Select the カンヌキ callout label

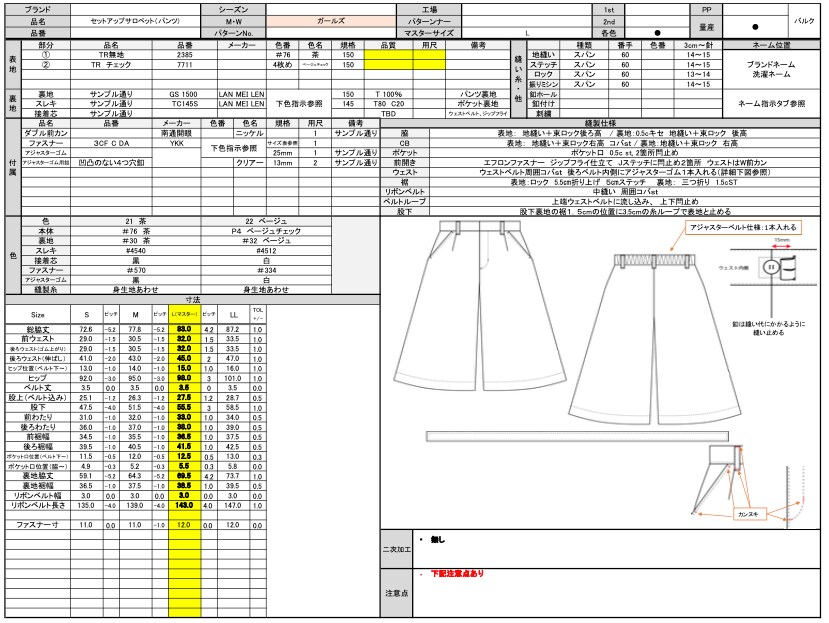(749, 514)
